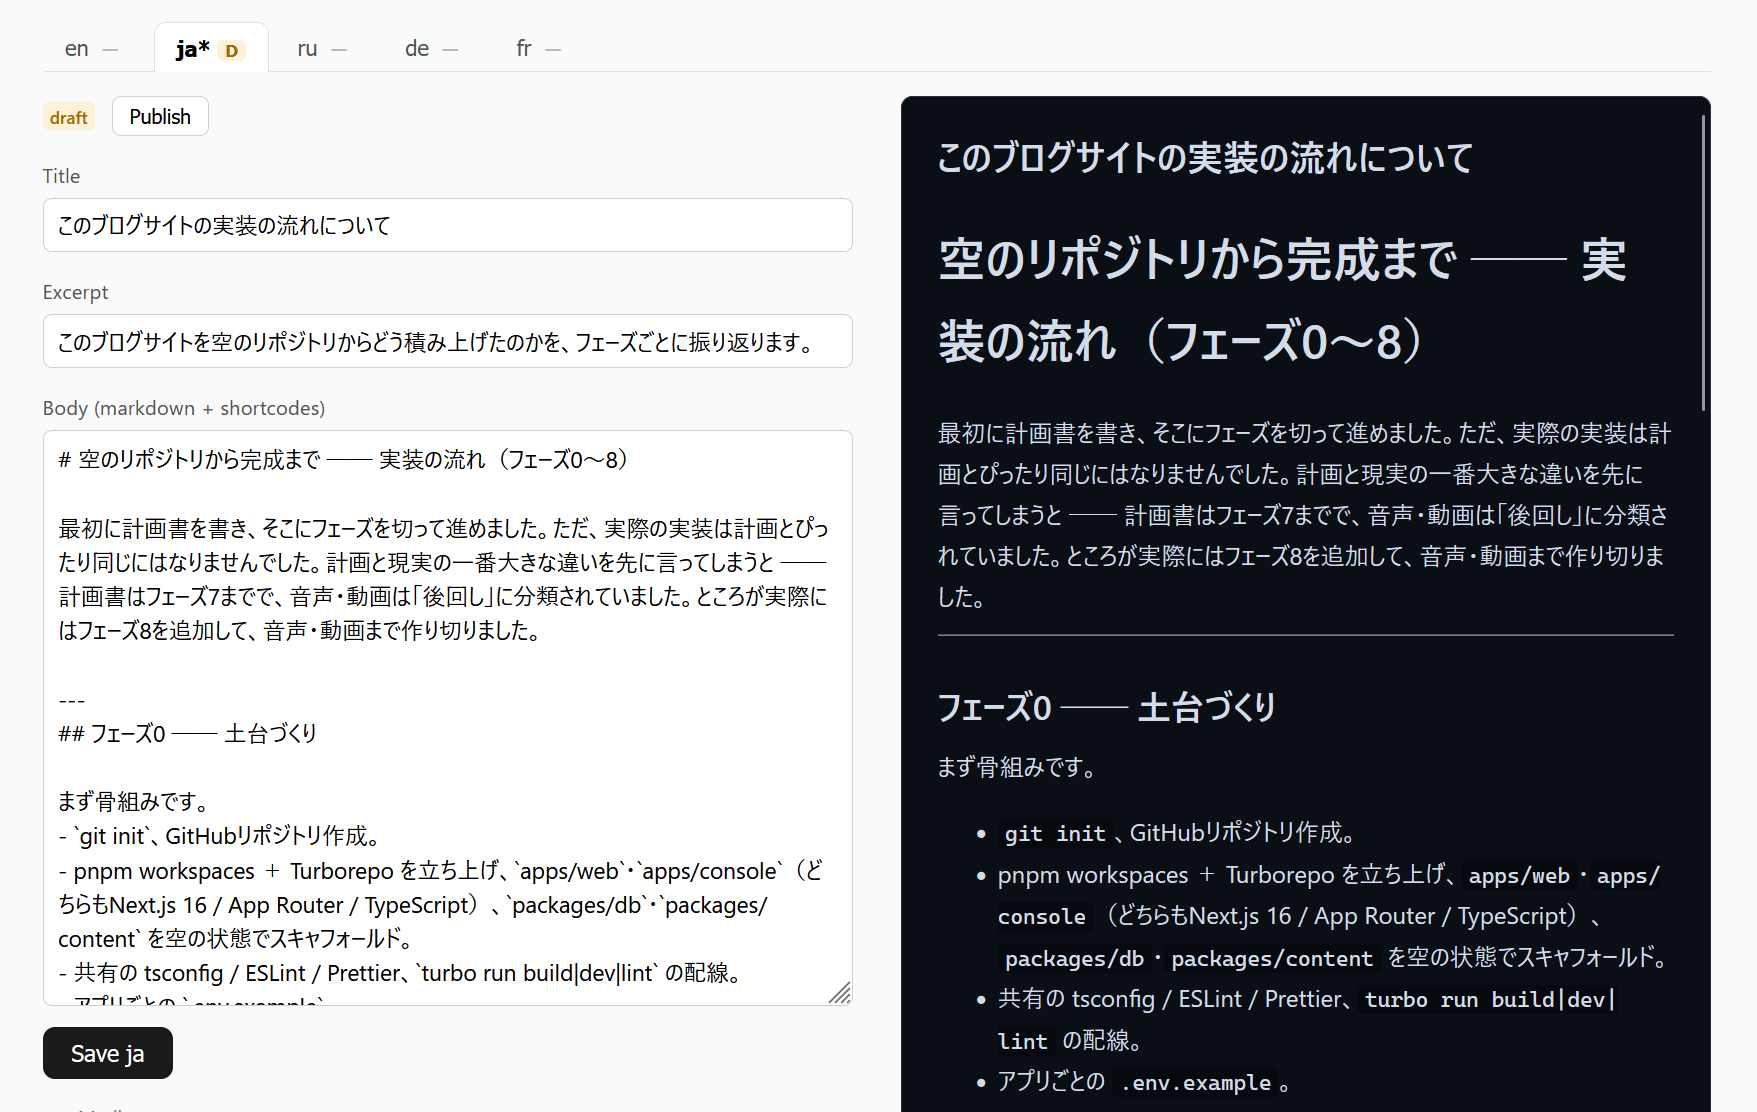Click the Body textarea resize handle
This screenshot has width=1757, height=1112.
tap(841, 993)
